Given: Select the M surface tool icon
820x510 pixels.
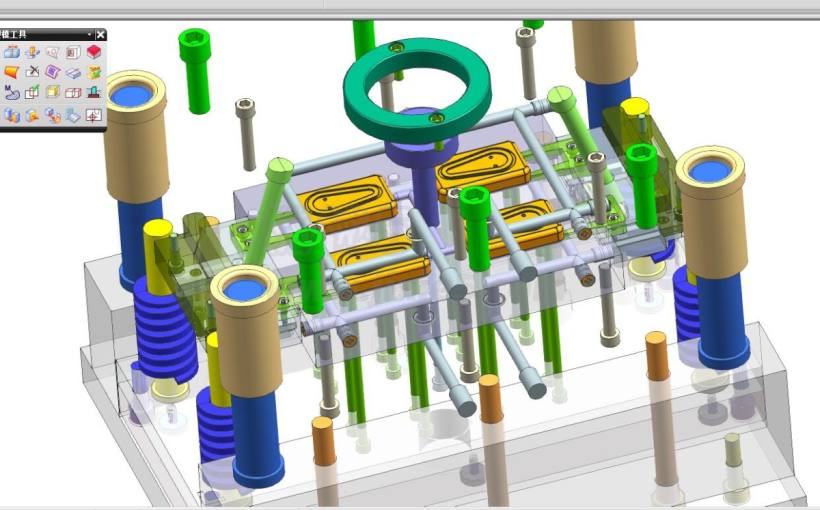Looking at the screenshot, I should pos(12,93).
